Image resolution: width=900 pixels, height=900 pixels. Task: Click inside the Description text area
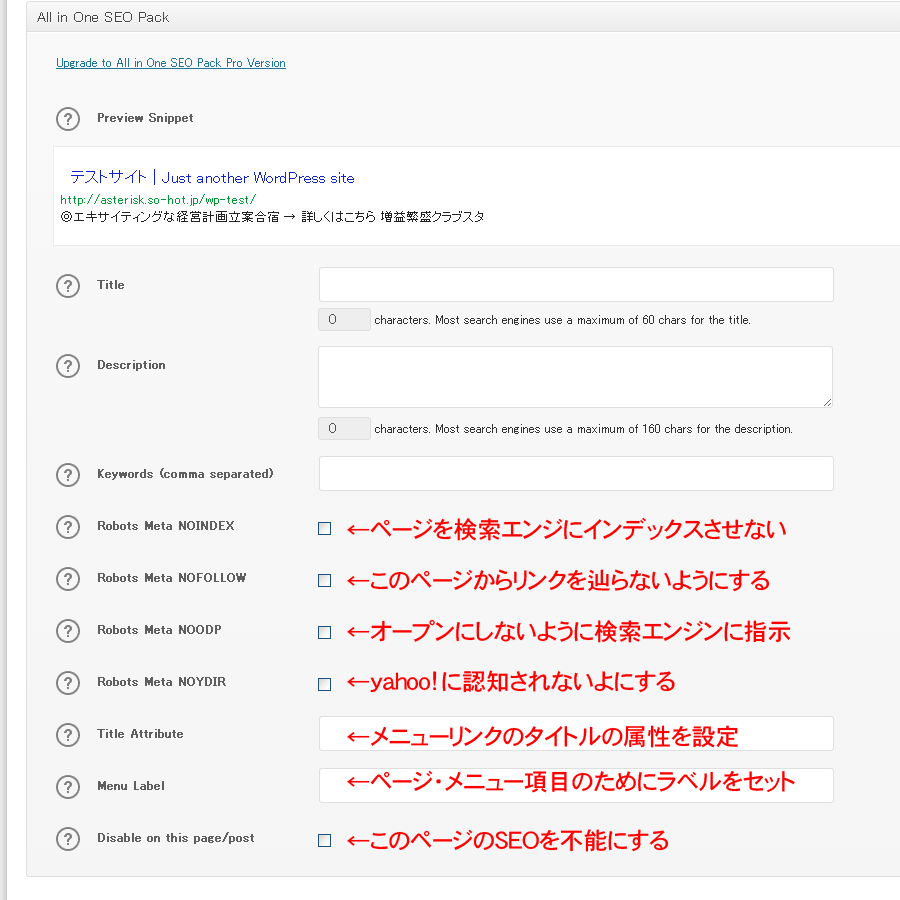(576, 377)
